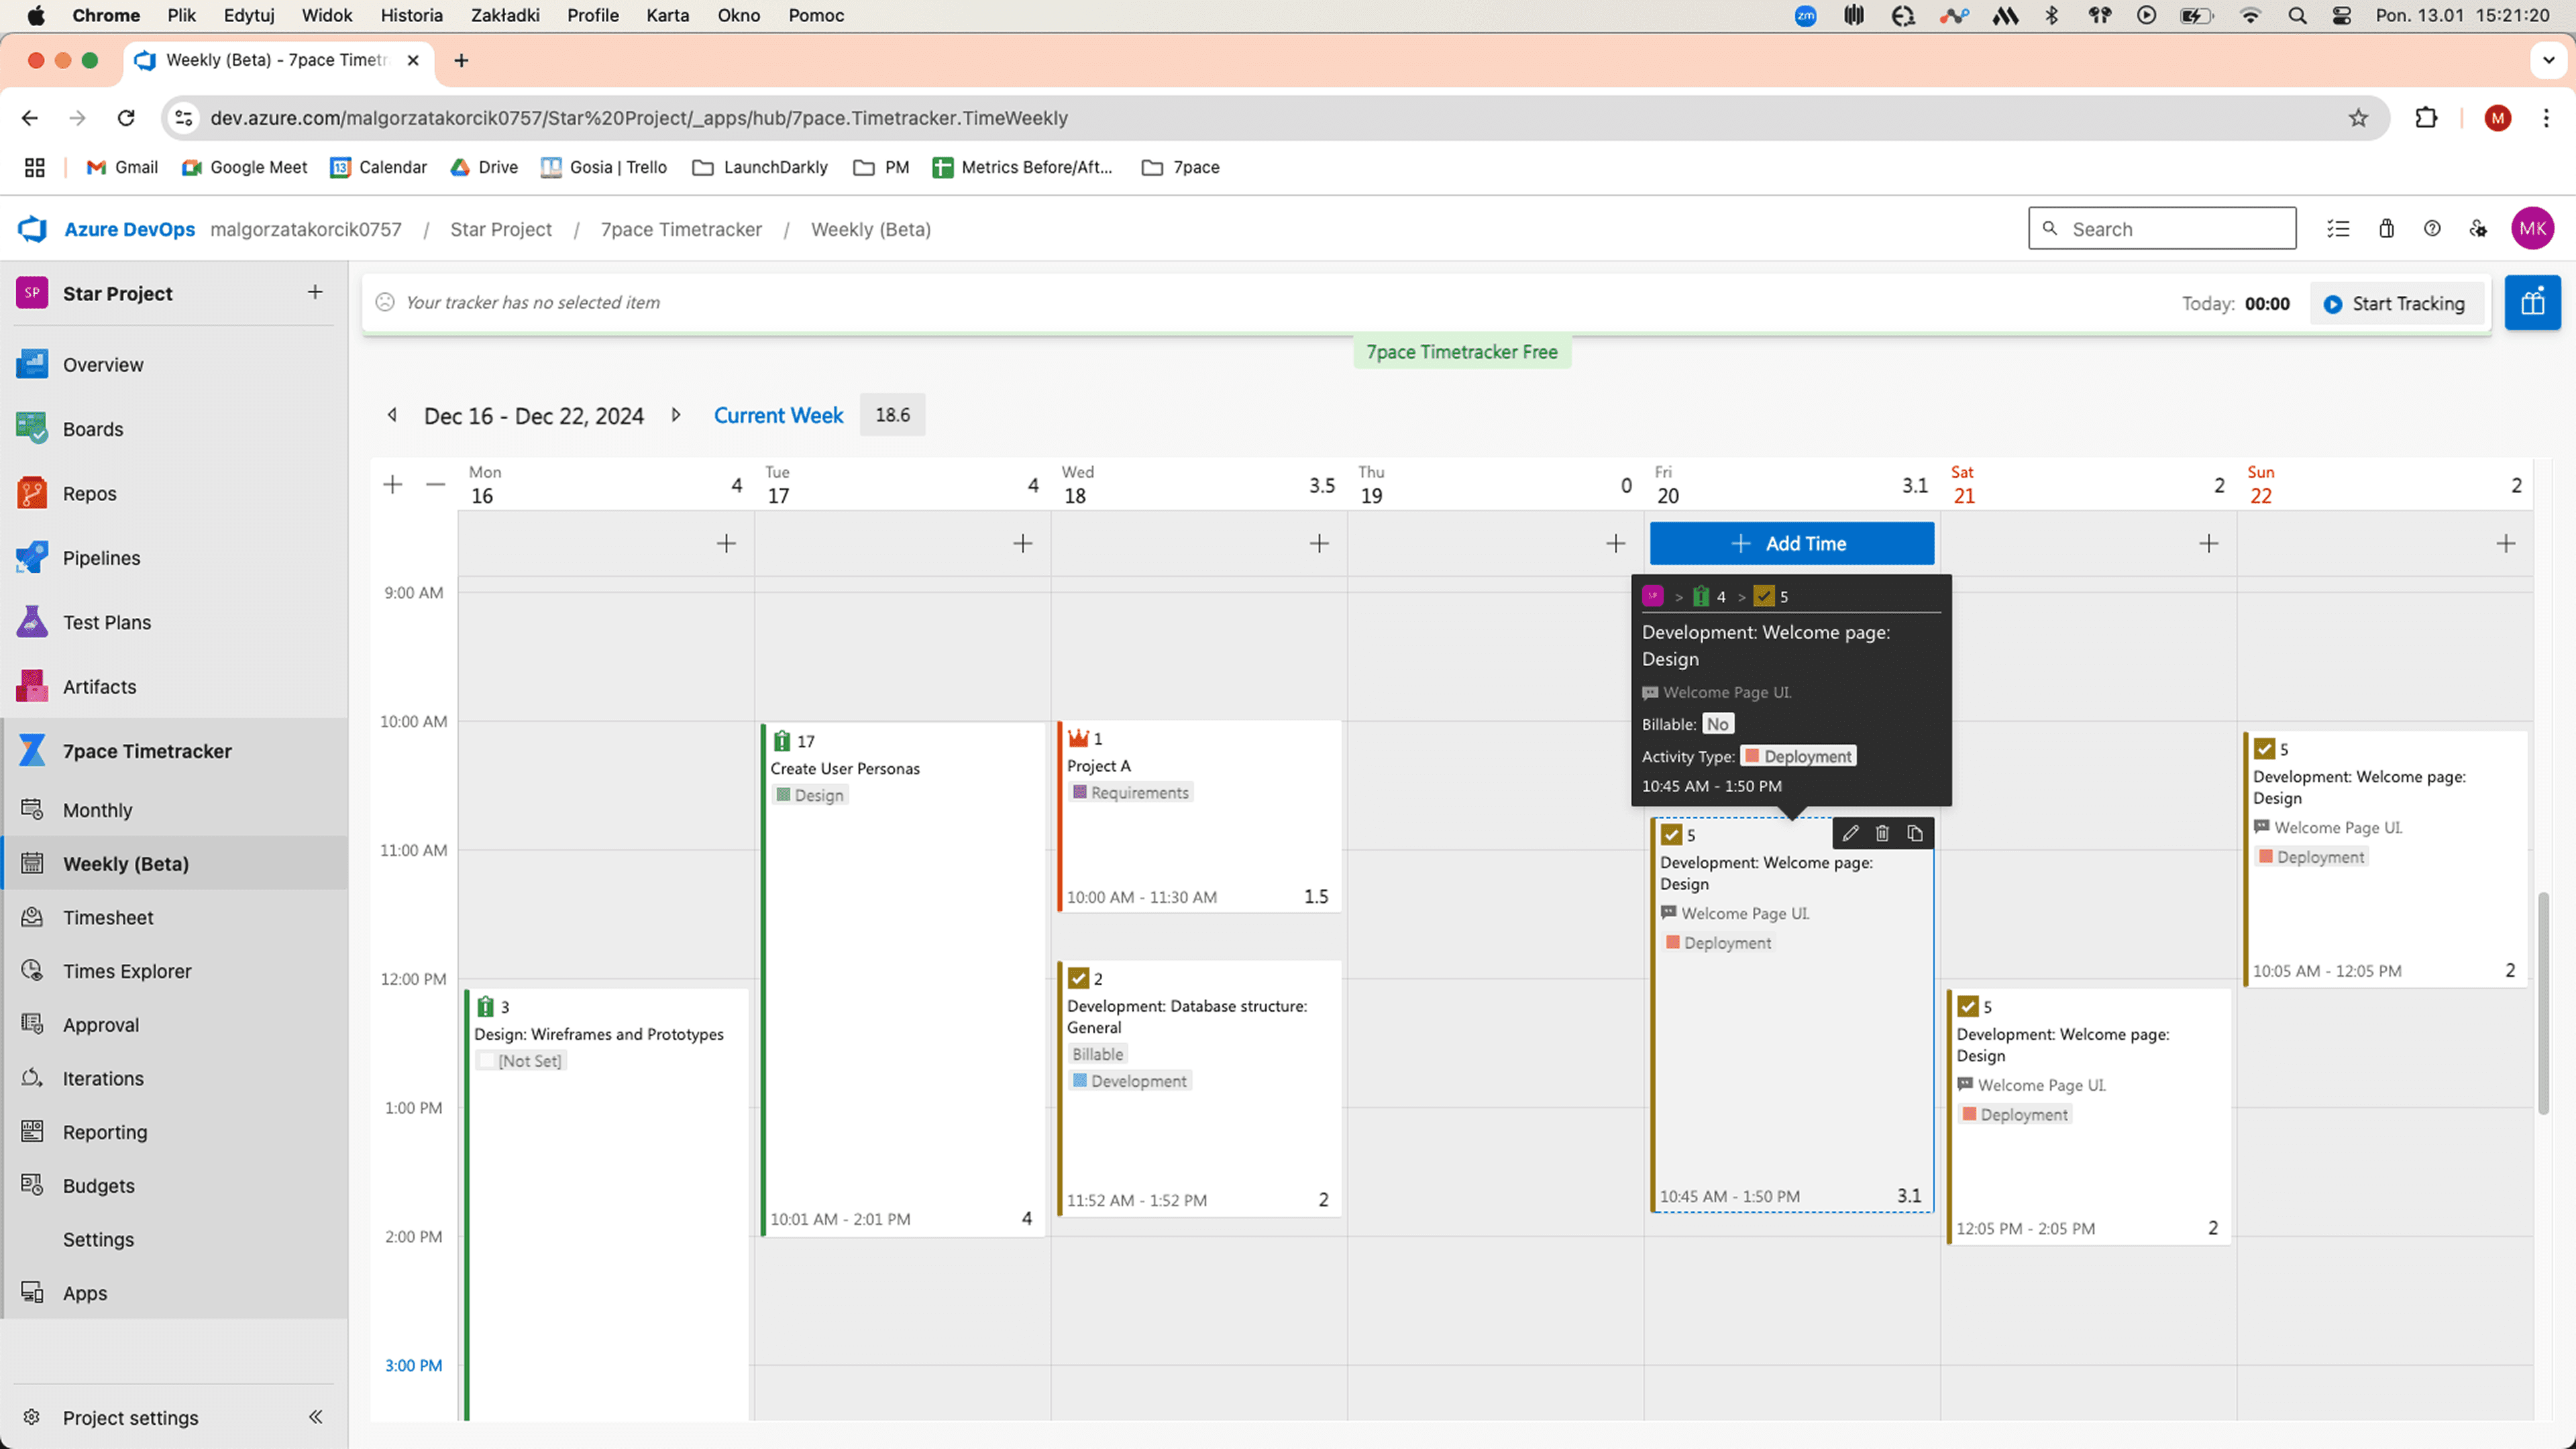
Task: Expand Chrome tab search dropdown
Action: pos(2548,60)
